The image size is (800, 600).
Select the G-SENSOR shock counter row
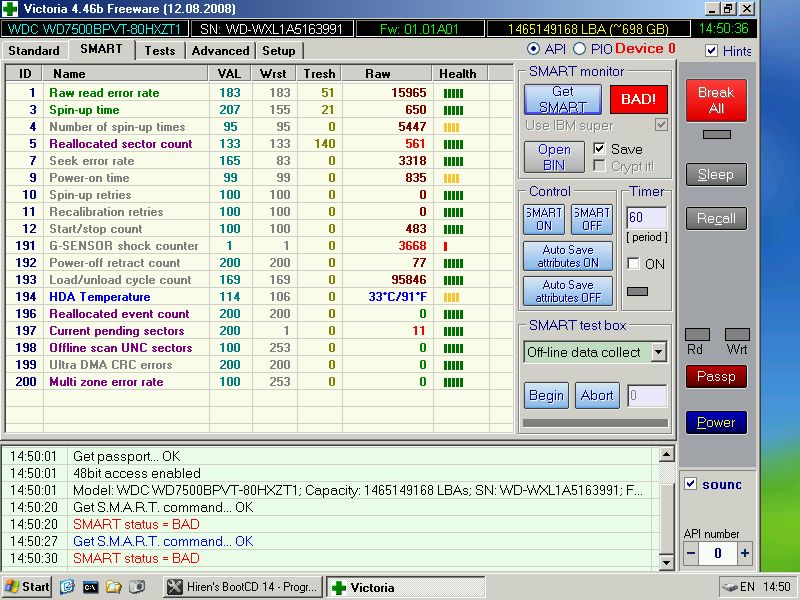259,246
